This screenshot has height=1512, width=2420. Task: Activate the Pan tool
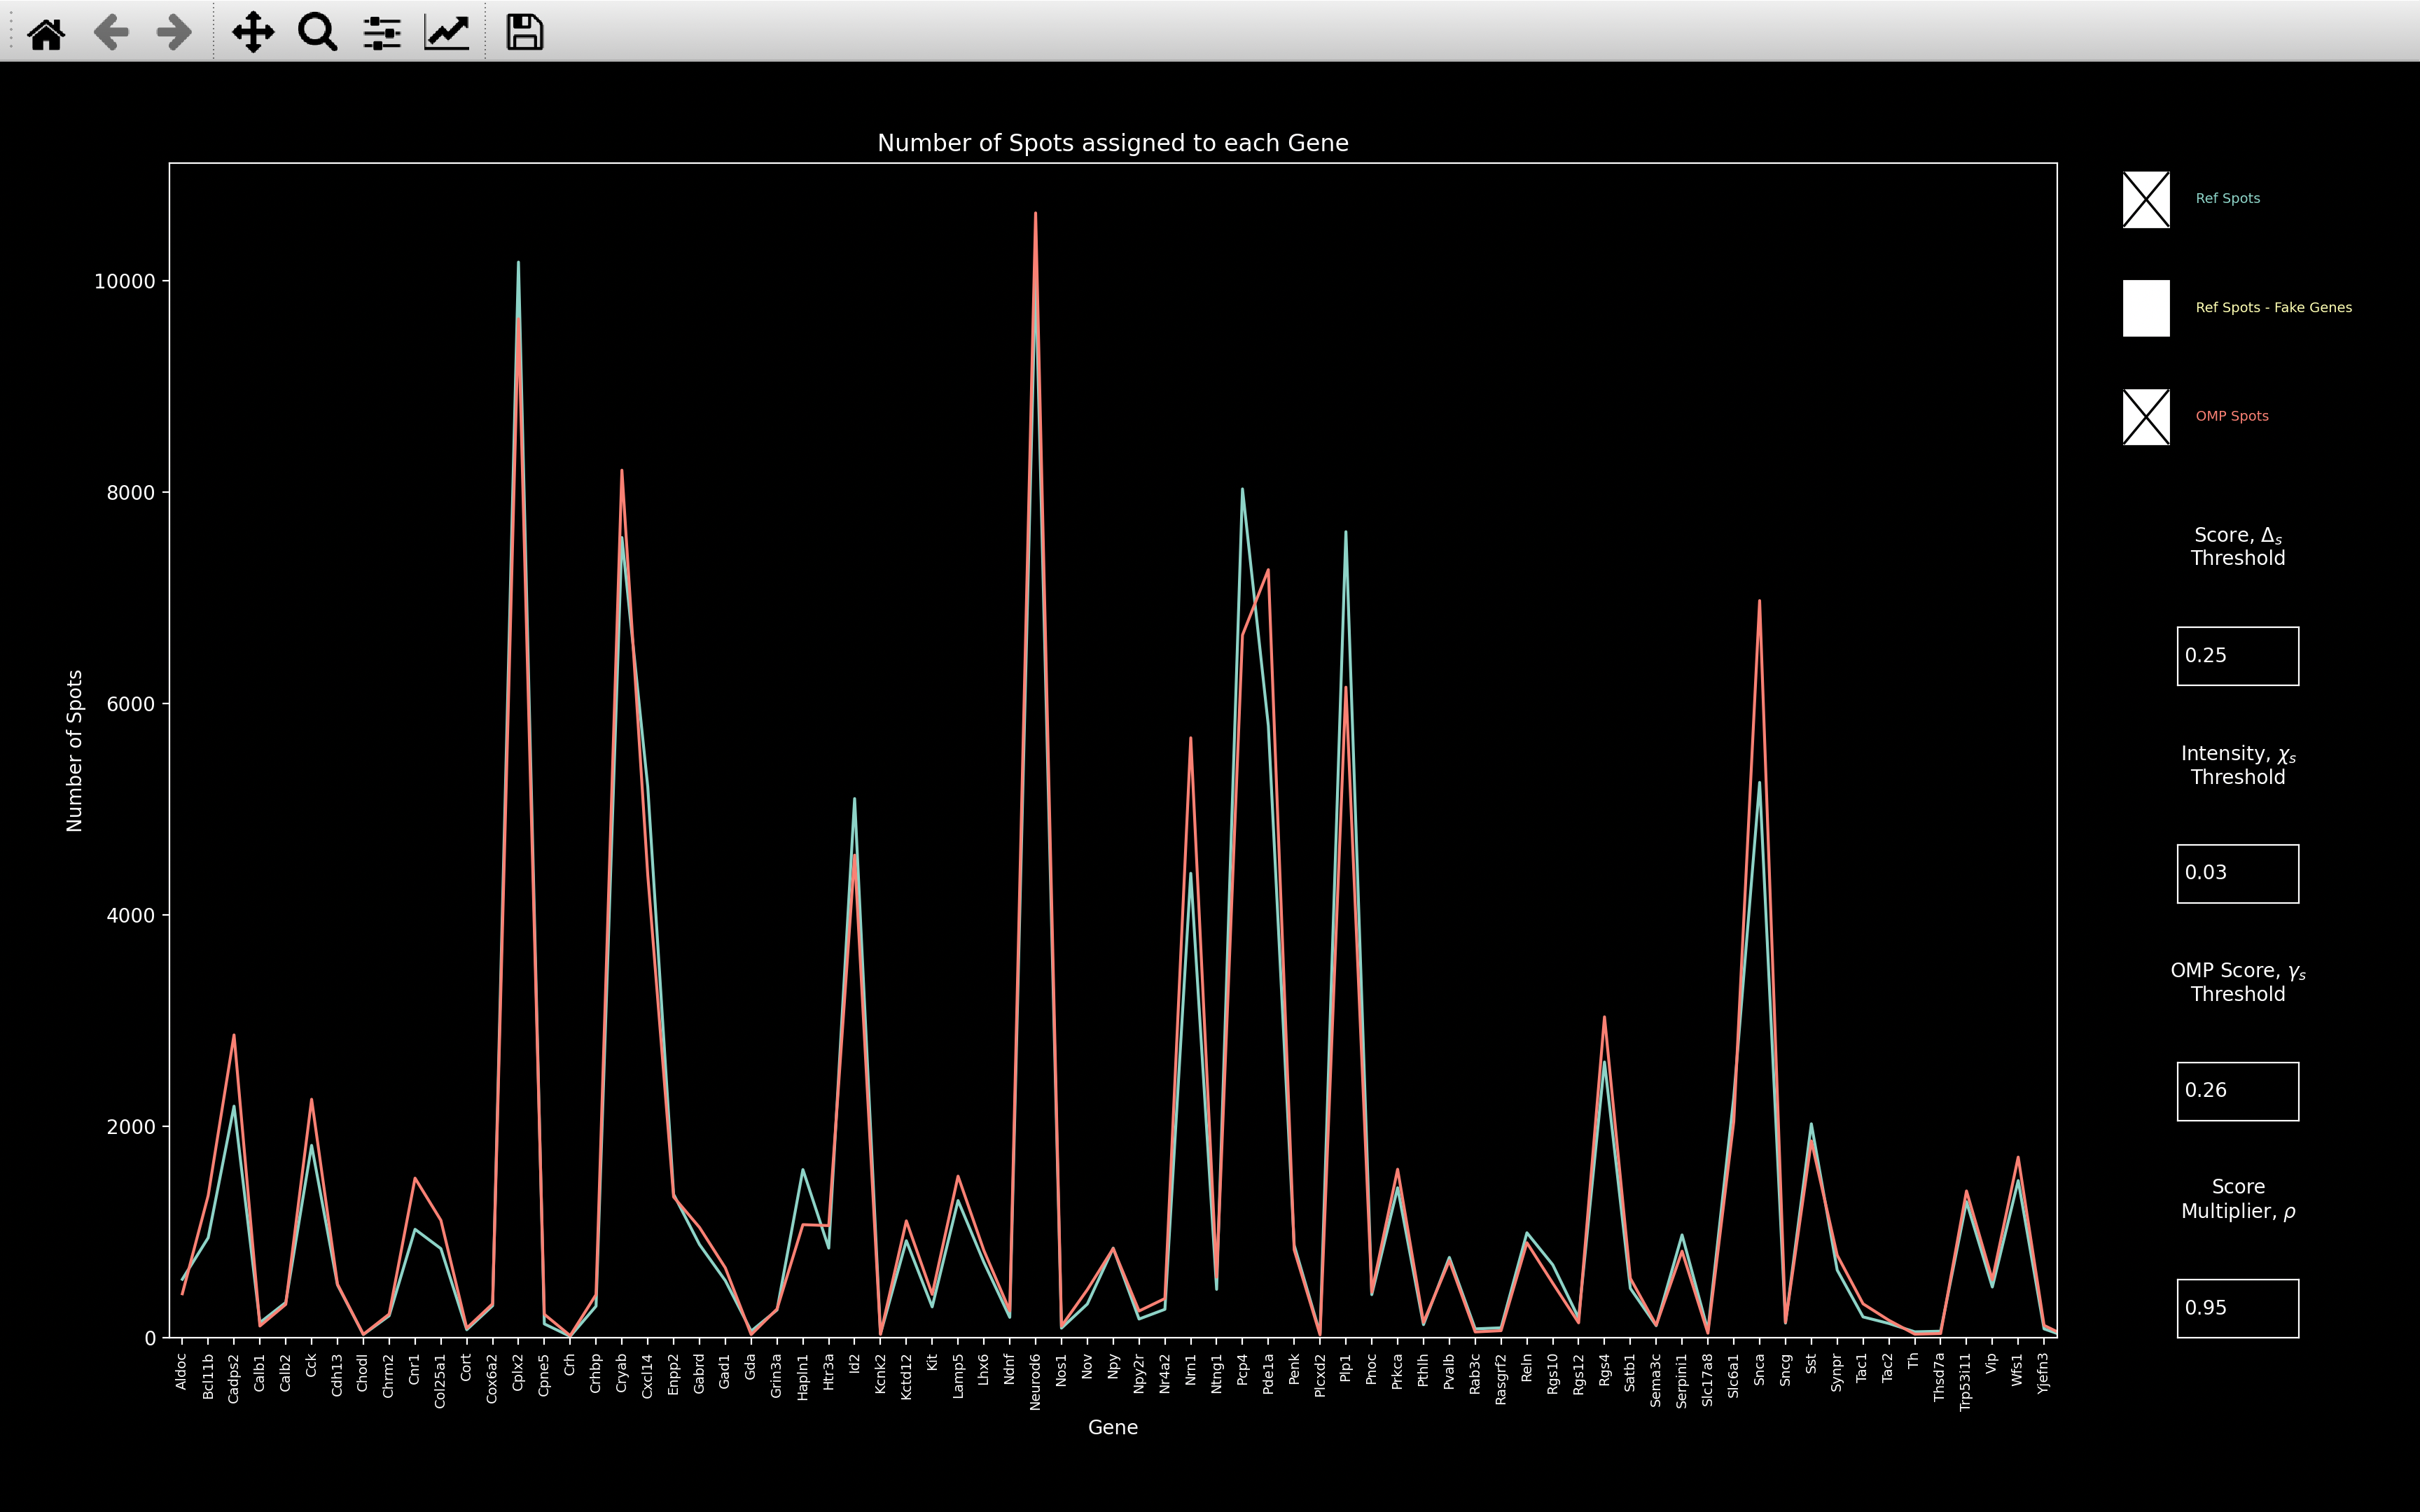click(253, 33)
